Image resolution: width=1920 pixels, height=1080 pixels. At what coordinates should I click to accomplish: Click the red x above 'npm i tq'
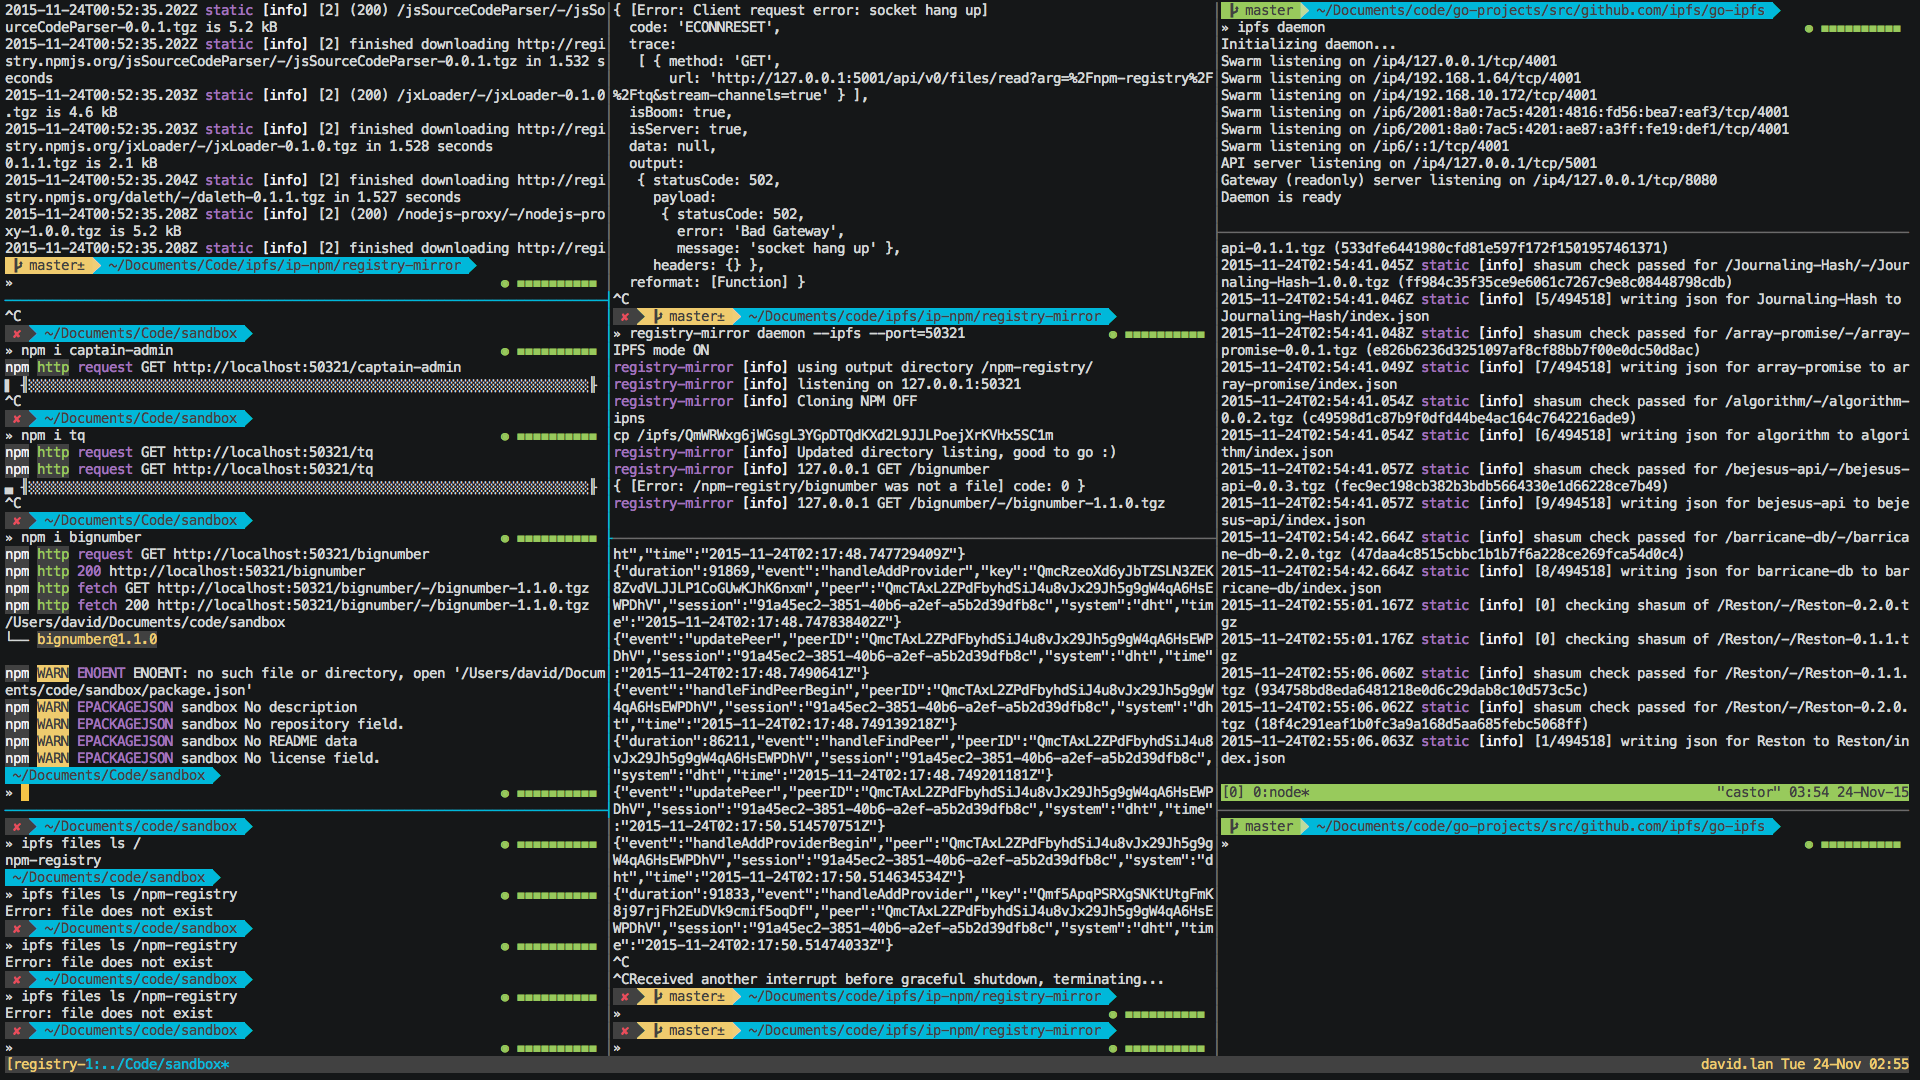pos(17,419)
